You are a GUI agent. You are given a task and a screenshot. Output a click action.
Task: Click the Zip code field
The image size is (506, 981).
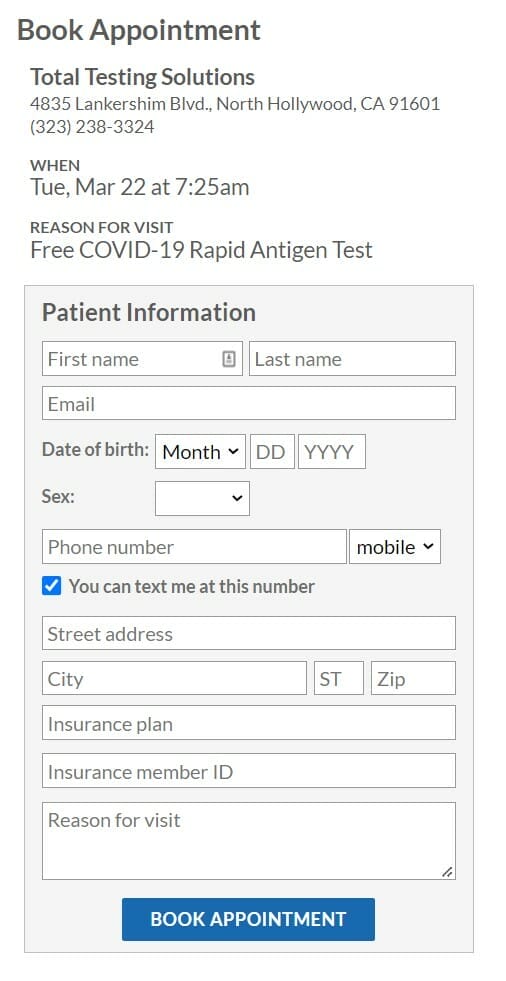click(413, 678)
